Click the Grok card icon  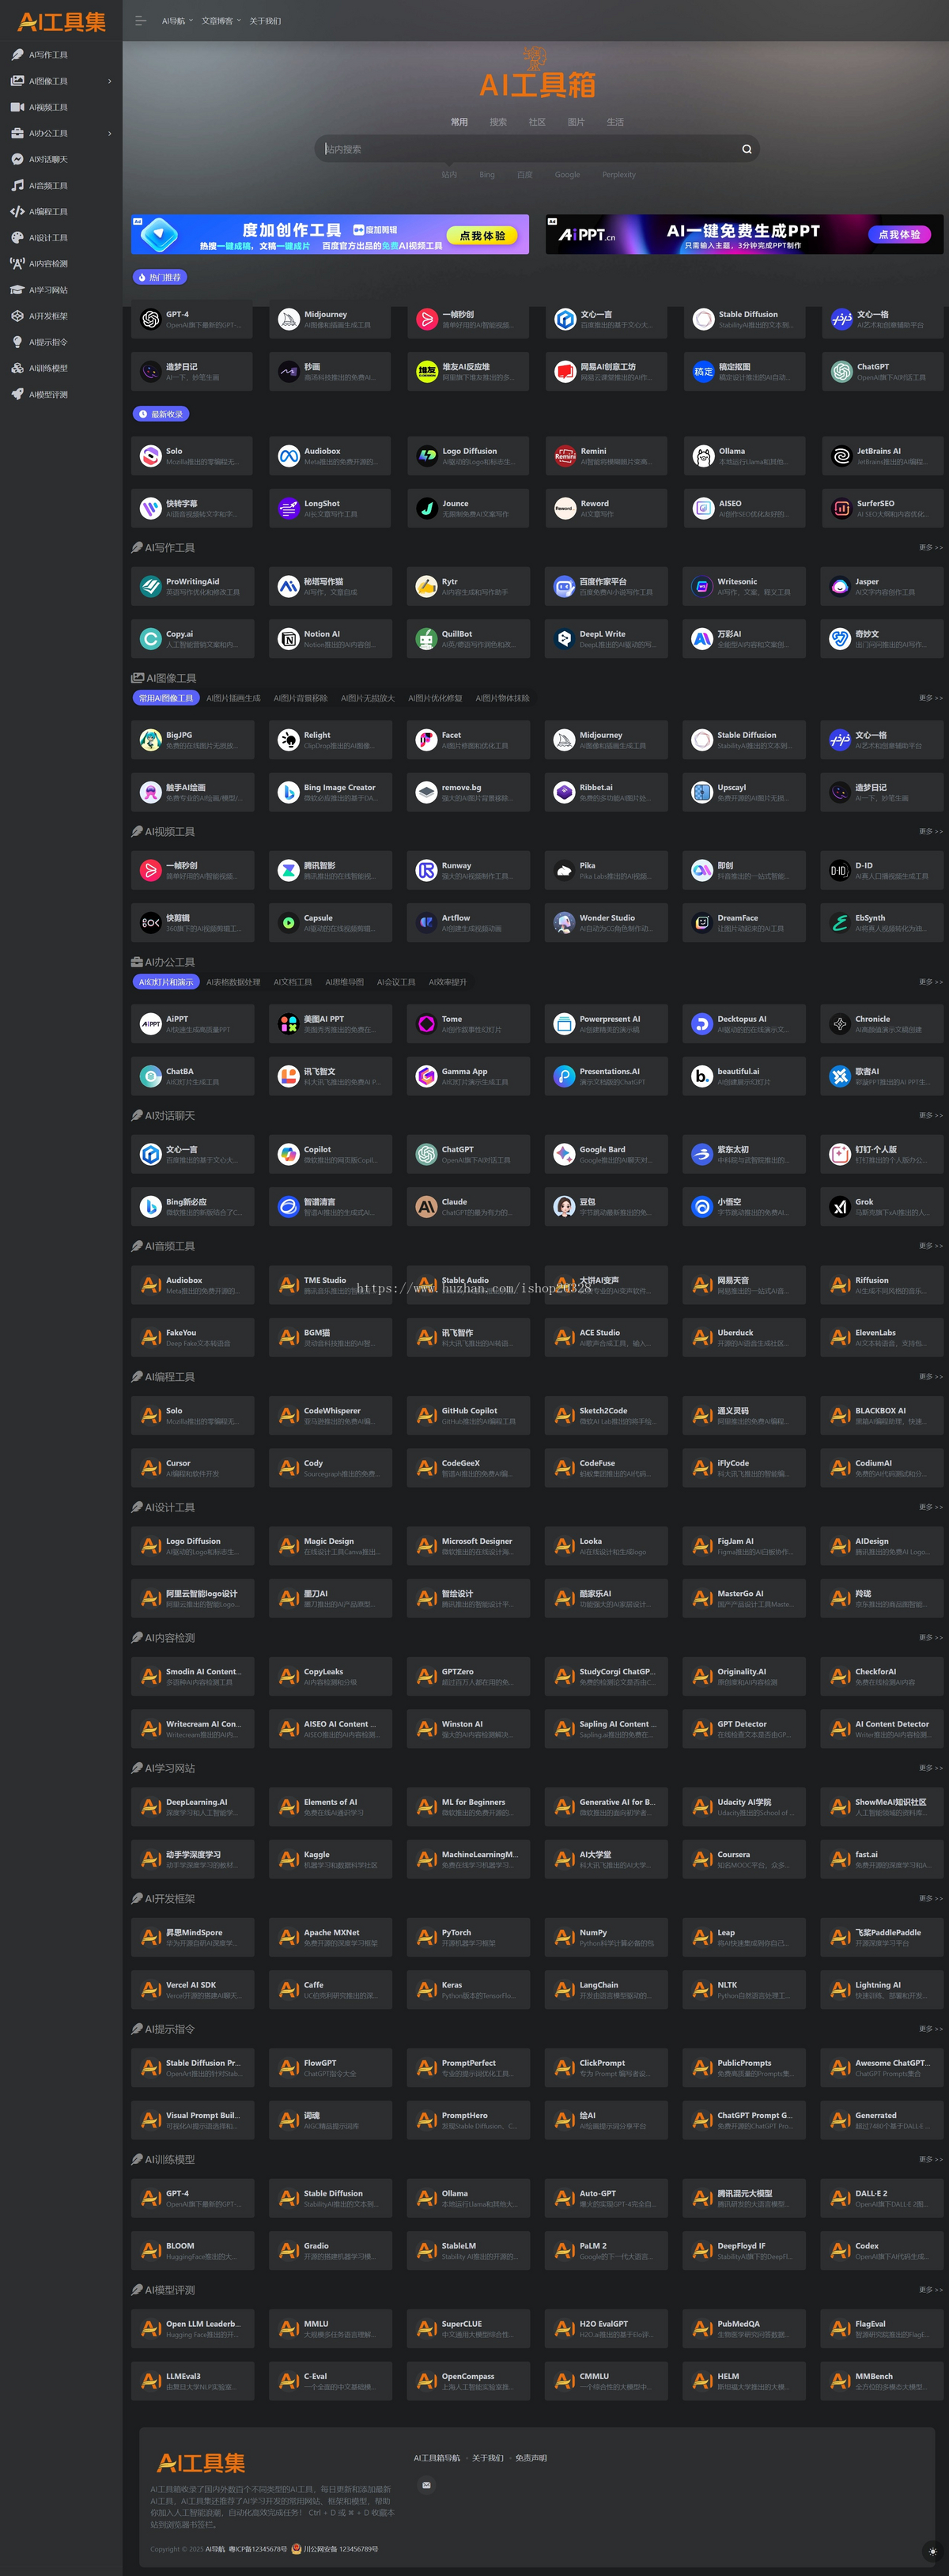[840, 1207]
